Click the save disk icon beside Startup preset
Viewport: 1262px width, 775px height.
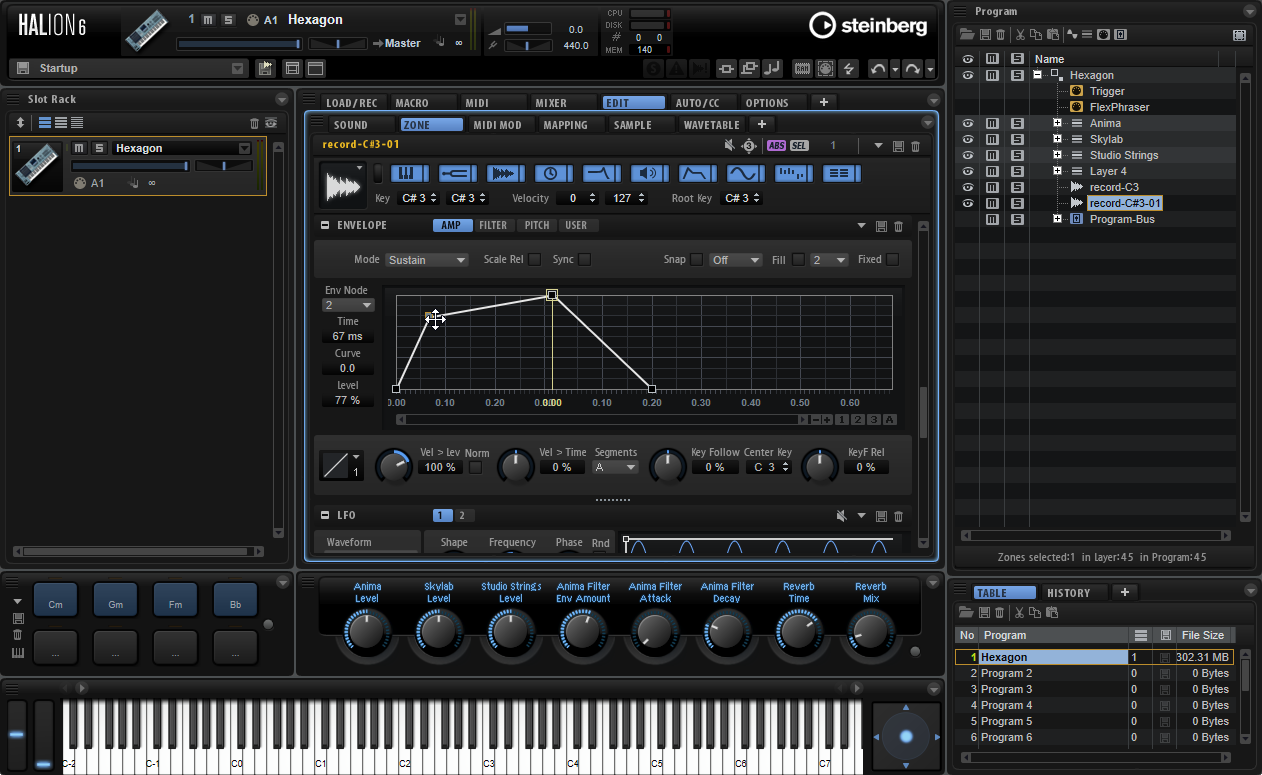(22, 68)
